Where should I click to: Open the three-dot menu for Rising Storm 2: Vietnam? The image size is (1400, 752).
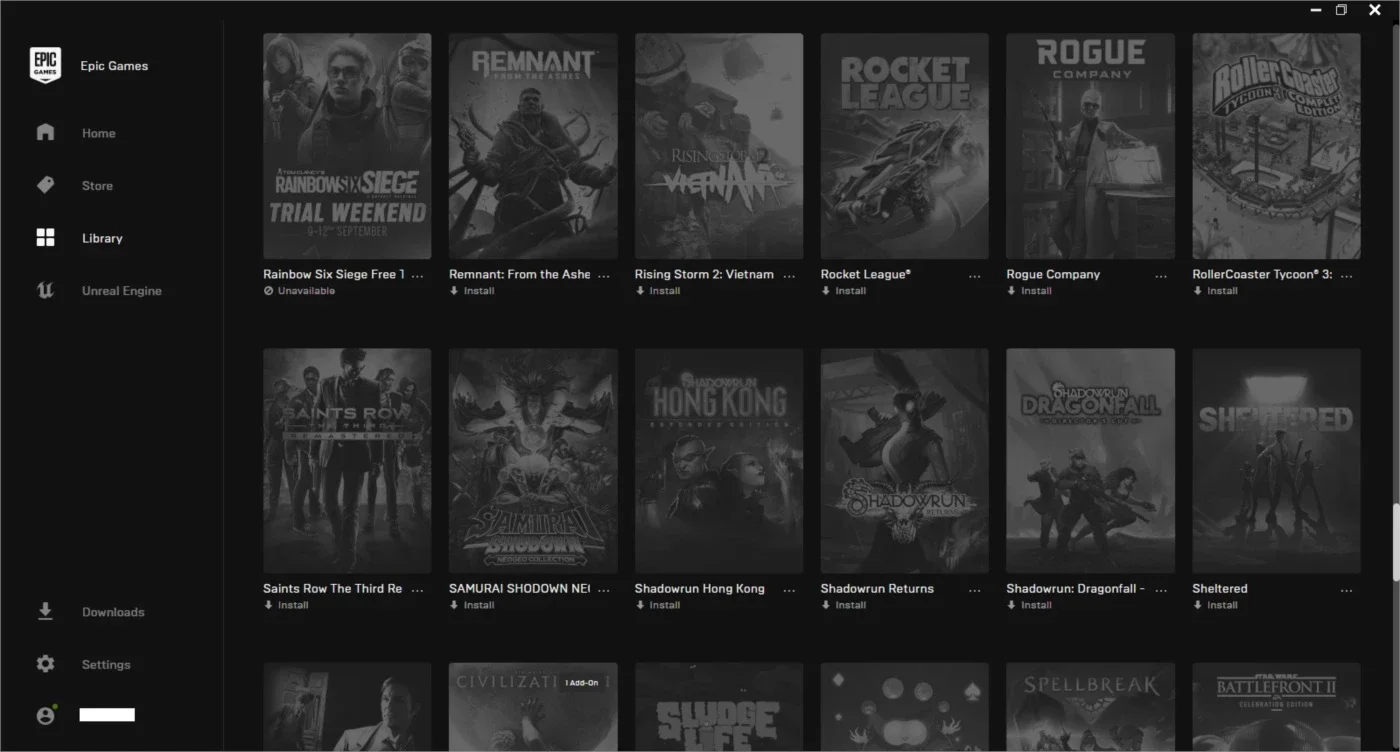tap(789, 275)
